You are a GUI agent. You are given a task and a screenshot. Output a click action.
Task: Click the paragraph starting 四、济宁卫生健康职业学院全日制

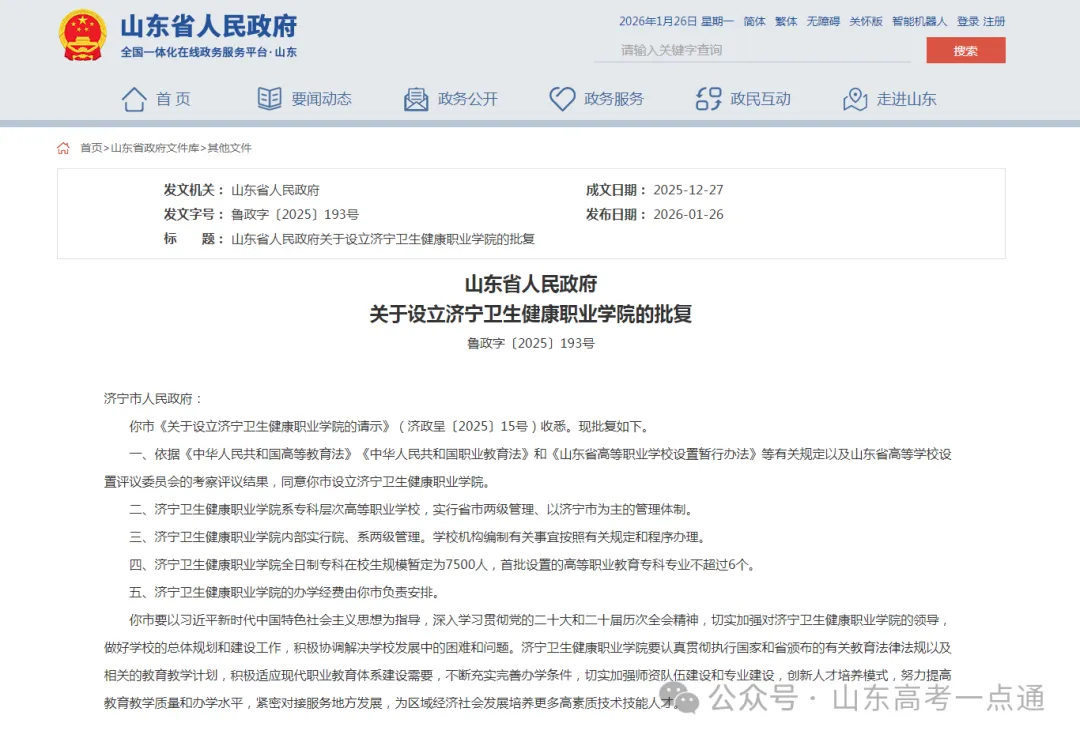click(x=444, y=565)
